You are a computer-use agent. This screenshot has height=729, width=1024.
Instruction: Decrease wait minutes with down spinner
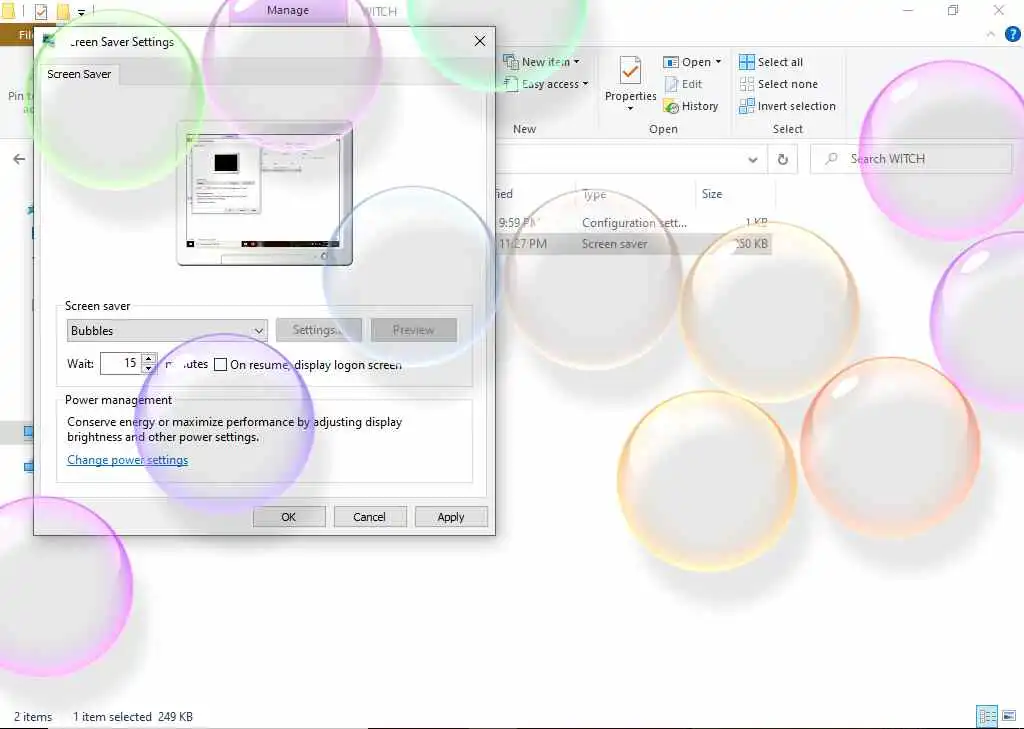149,368
